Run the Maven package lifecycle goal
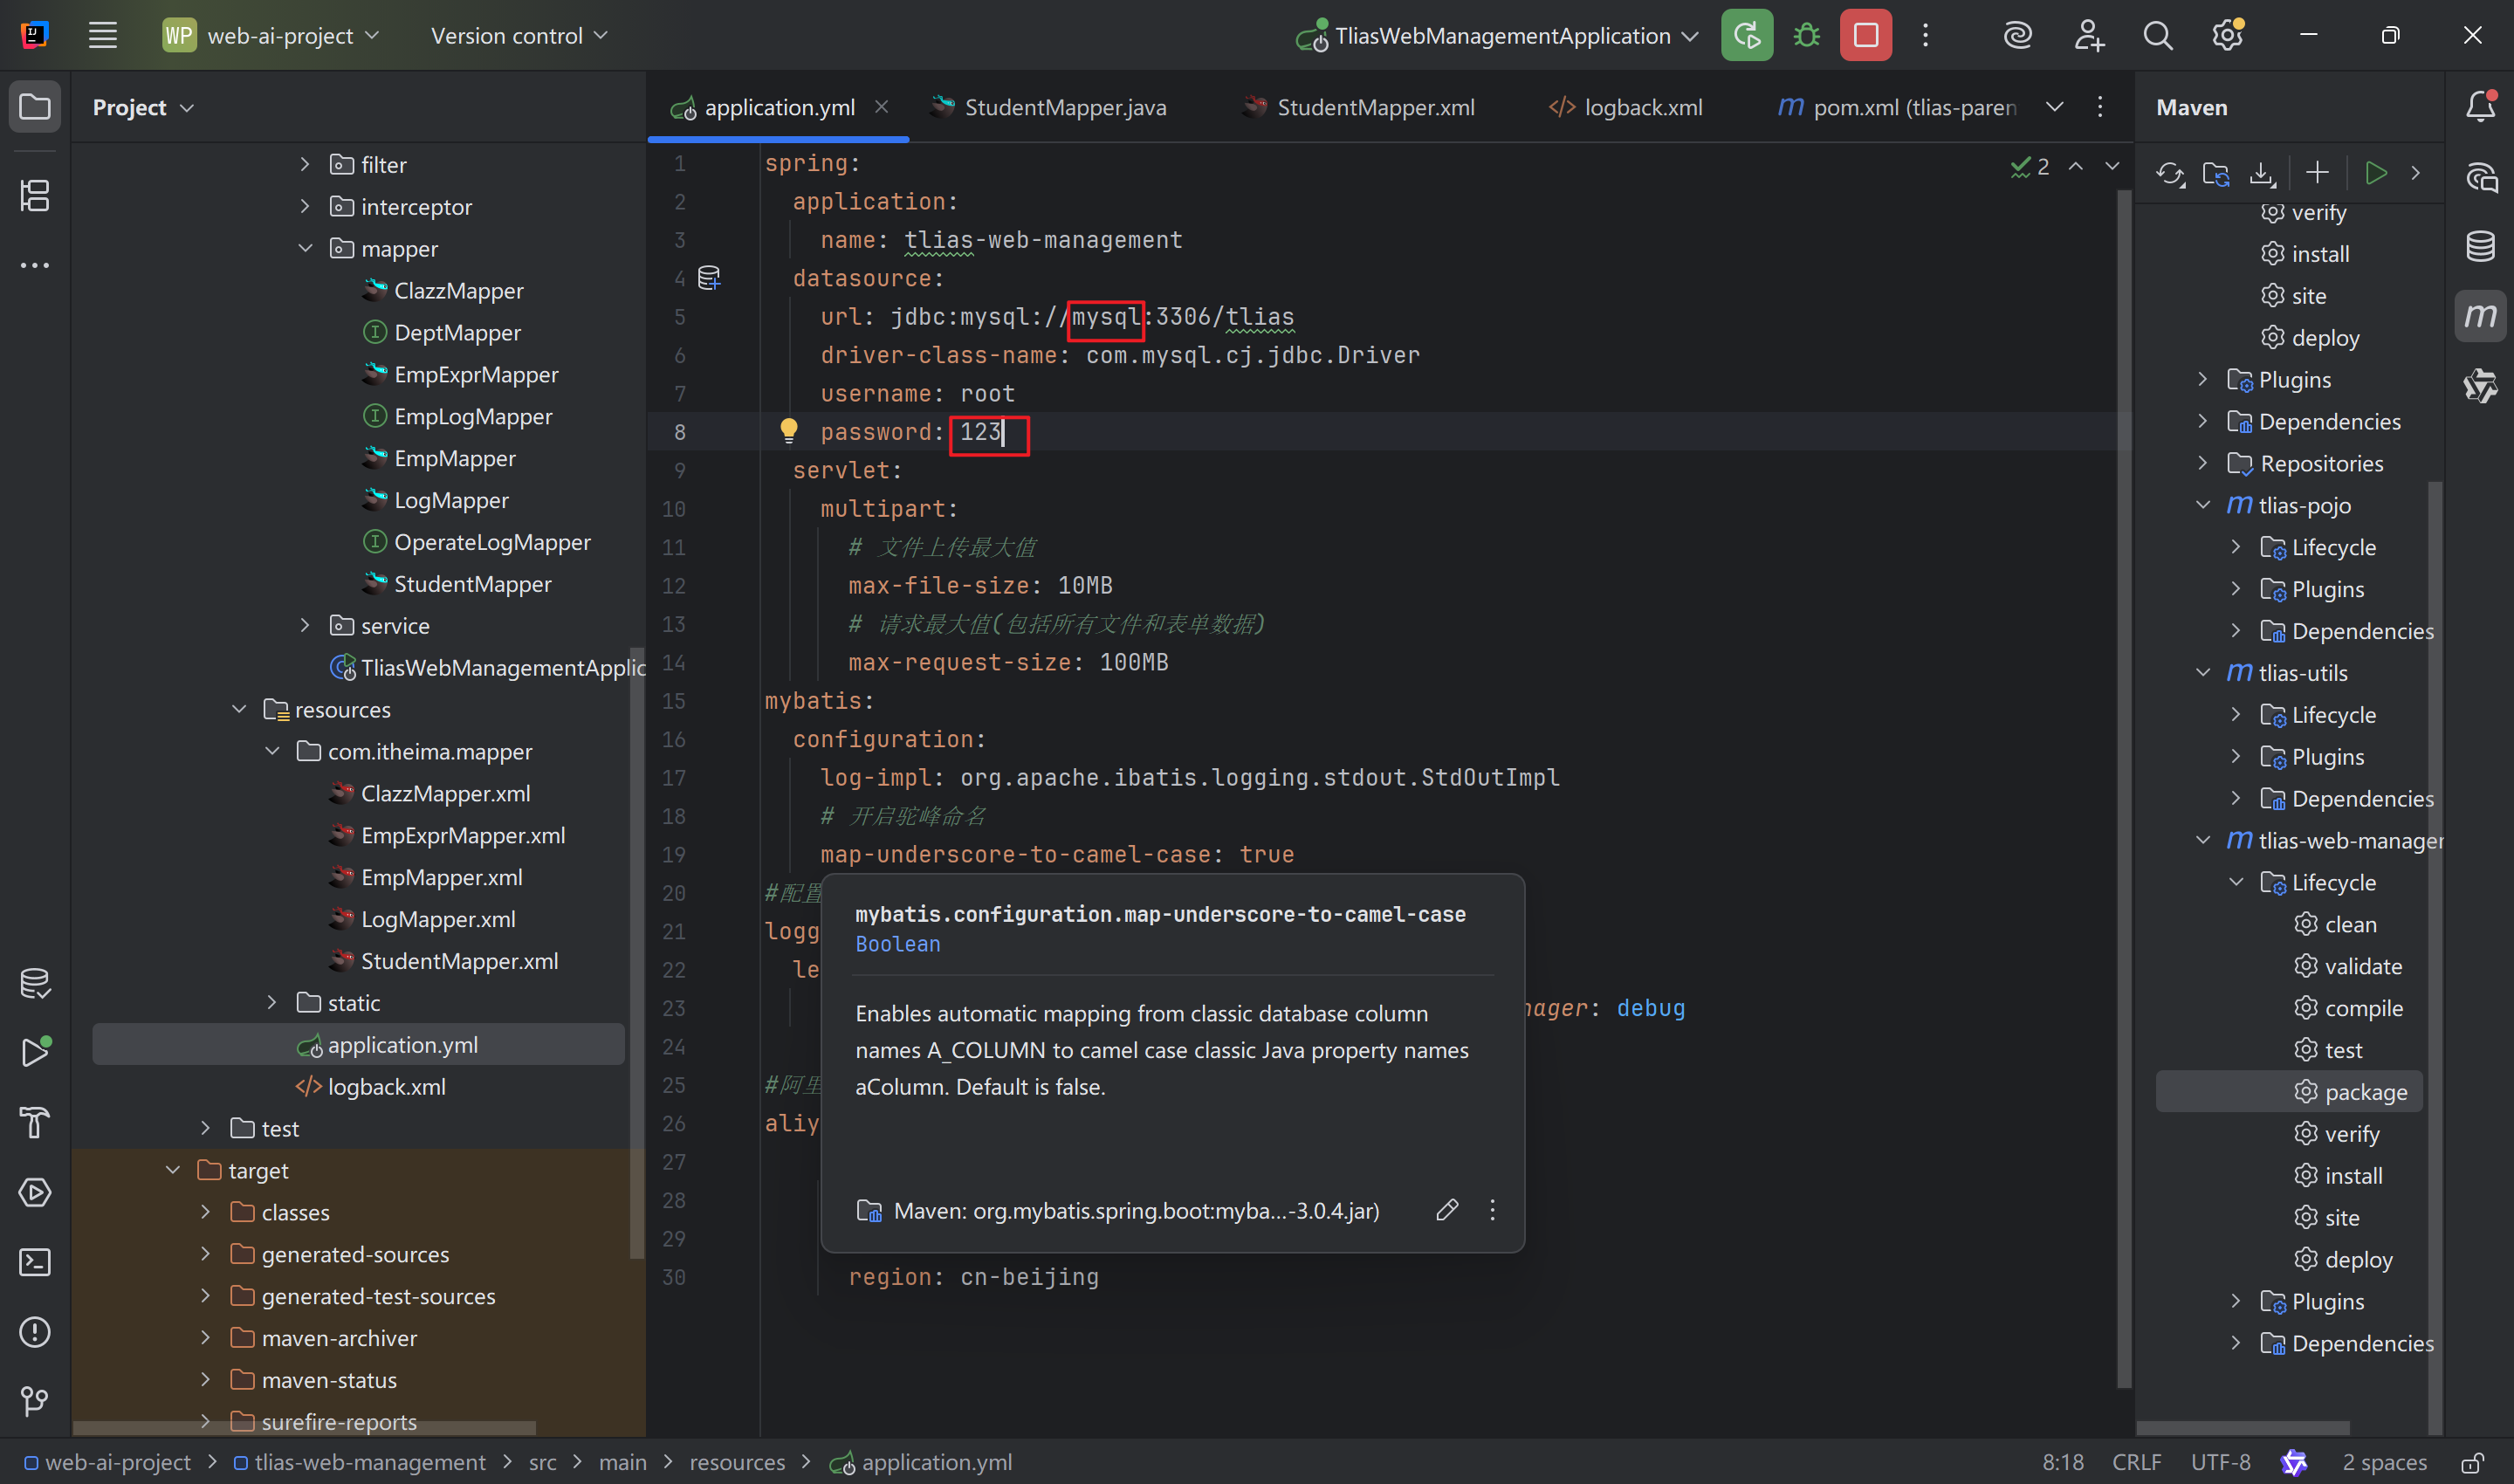2514x1484 pixels. click(x=2365, y=1092)
